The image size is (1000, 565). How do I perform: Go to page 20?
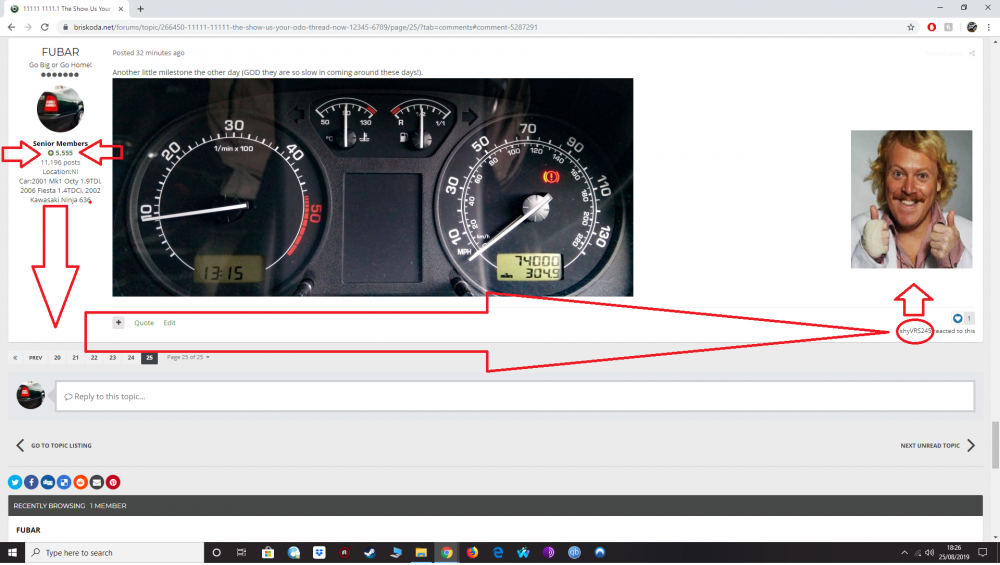click(x=57, y=358)
